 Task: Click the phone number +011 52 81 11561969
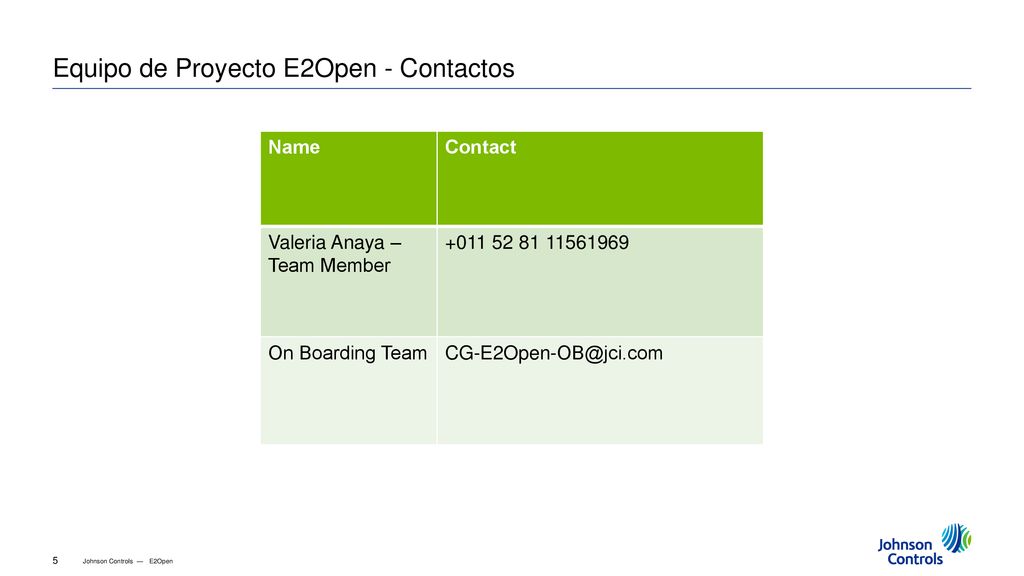(x=537, y=243)
